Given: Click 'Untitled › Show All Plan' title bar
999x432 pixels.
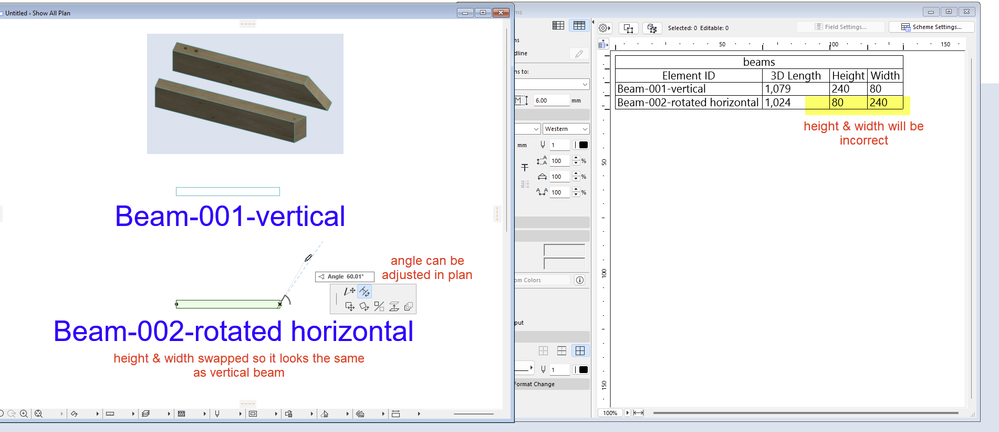Looking at the screenshot, I should click(x=38, y=13).
